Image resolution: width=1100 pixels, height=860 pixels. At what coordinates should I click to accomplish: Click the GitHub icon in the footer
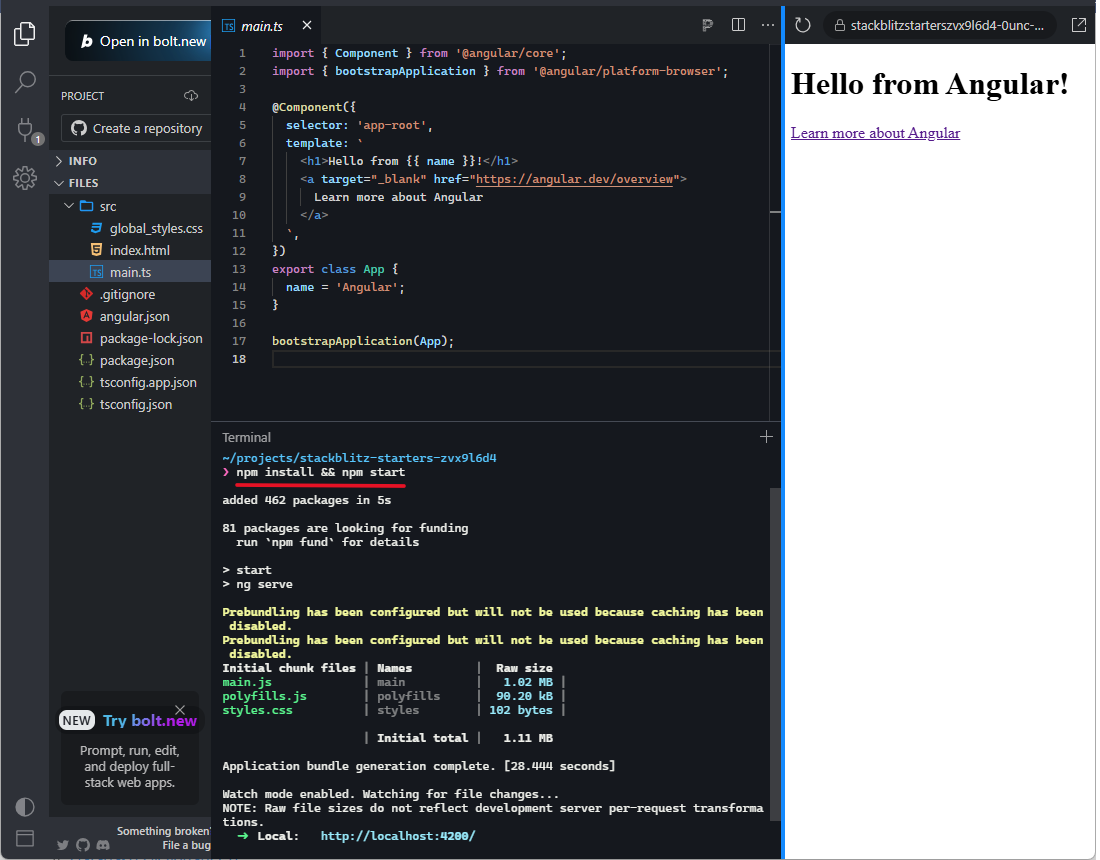point(83,845)
